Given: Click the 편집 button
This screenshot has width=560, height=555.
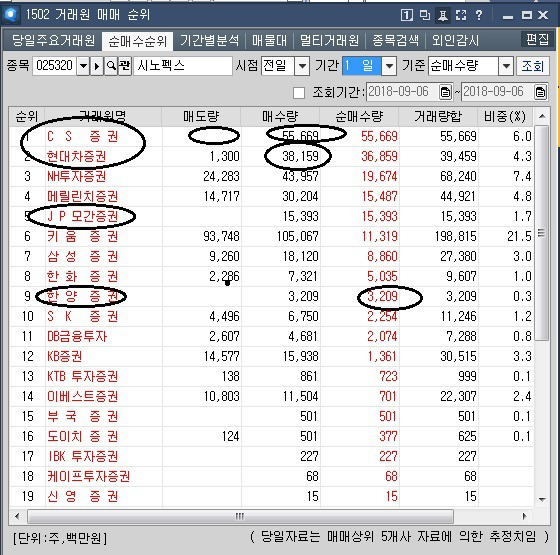Looking at the screenshot, I should tap(537, 39).
